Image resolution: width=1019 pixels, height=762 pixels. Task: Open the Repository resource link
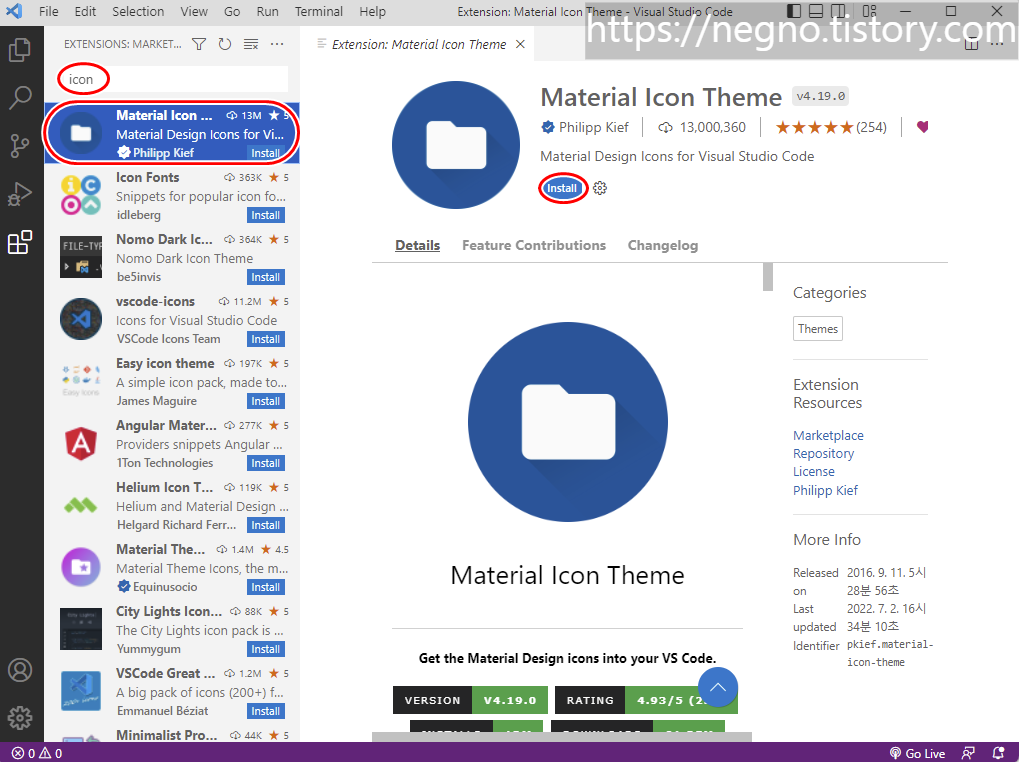[823, 453]
